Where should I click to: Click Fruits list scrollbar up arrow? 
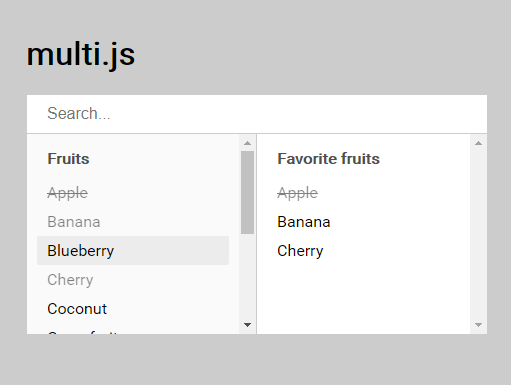247,143
